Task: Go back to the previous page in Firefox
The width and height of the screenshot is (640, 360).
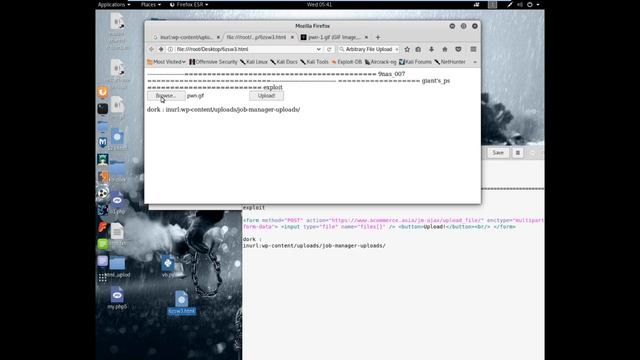Action: [x=151, y=49]
